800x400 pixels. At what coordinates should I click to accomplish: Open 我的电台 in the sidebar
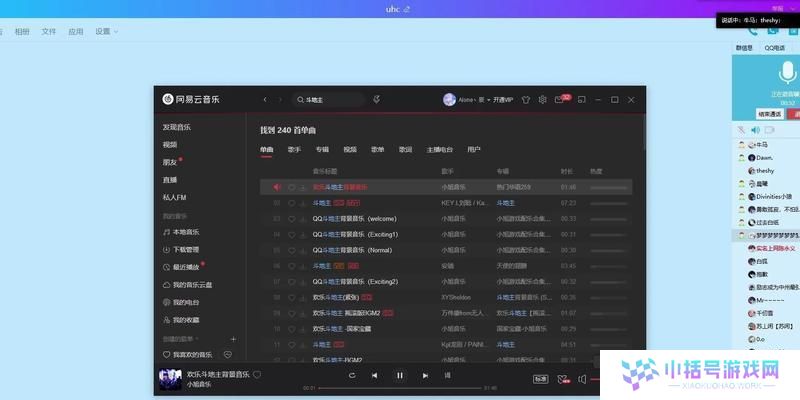(x=181, y=302)
